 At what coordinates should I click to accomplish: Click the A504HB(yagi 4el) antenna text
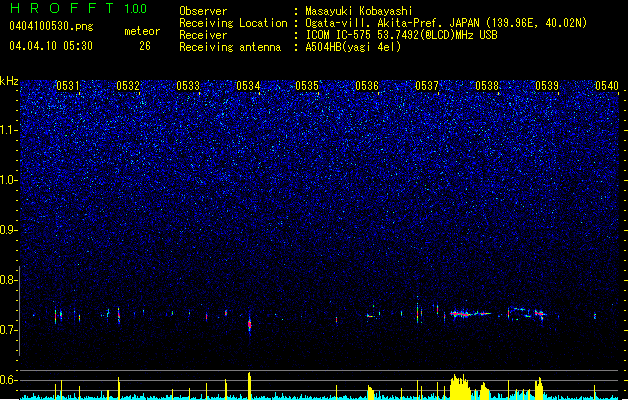click(x=353, y=47)
